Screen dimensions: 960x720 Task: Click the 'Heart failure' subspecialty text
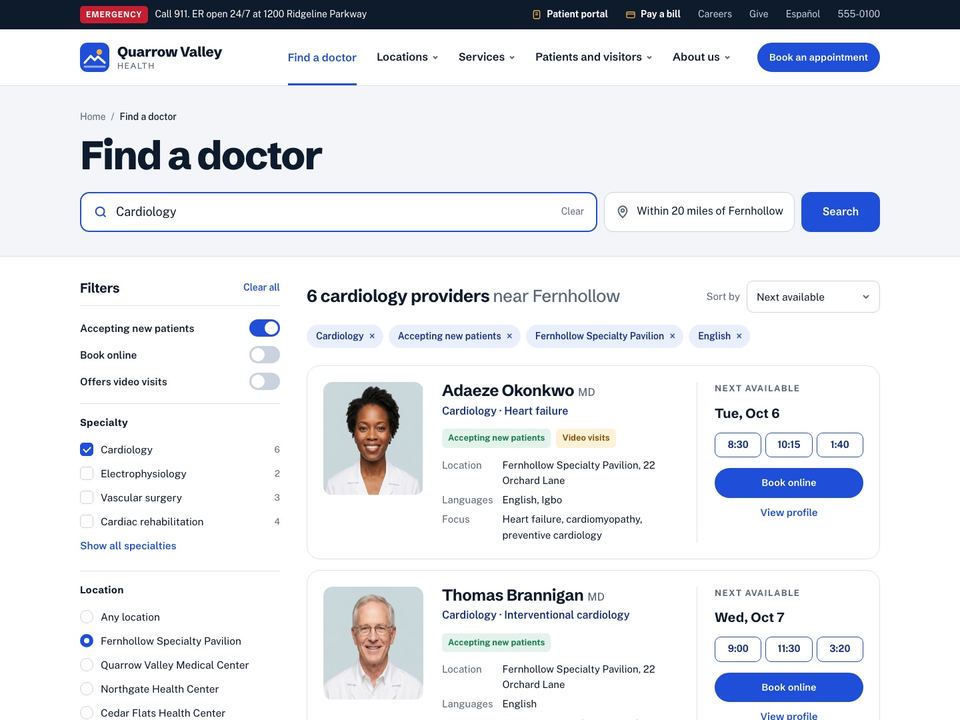coord(536,411)
